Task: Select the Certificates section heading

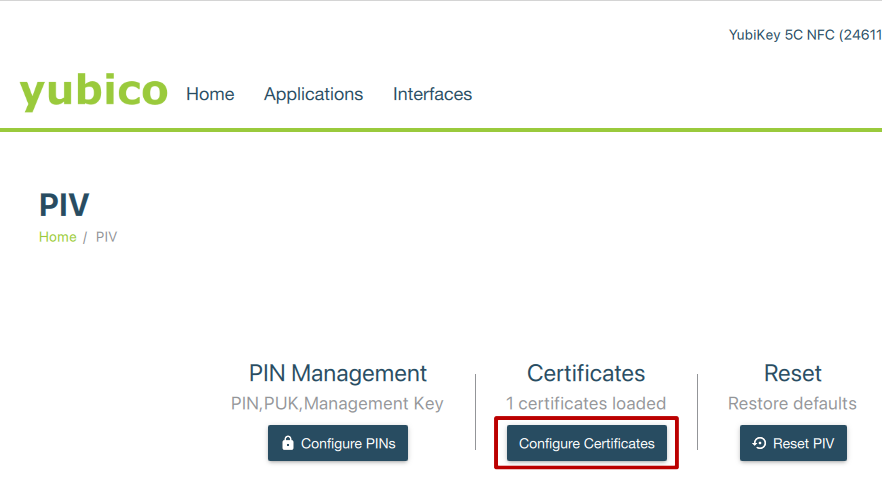Action: 586,373
